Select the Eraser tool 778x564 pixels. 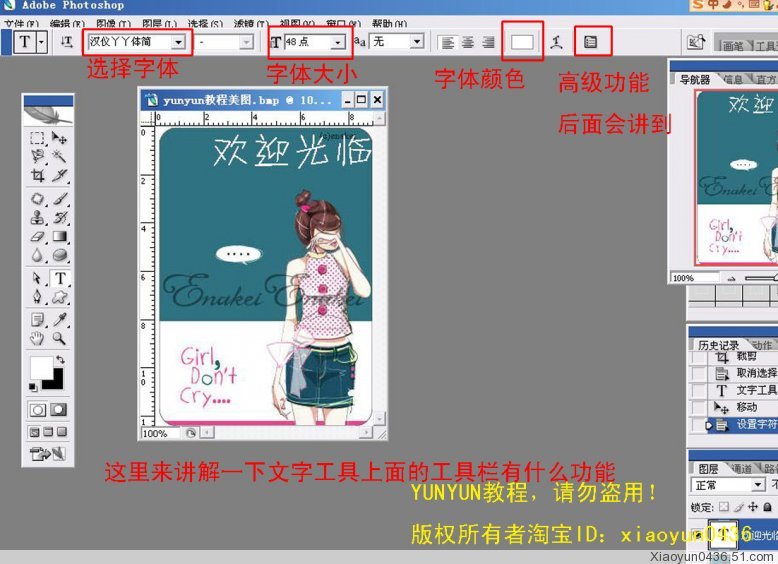click(x=38, y=237)
